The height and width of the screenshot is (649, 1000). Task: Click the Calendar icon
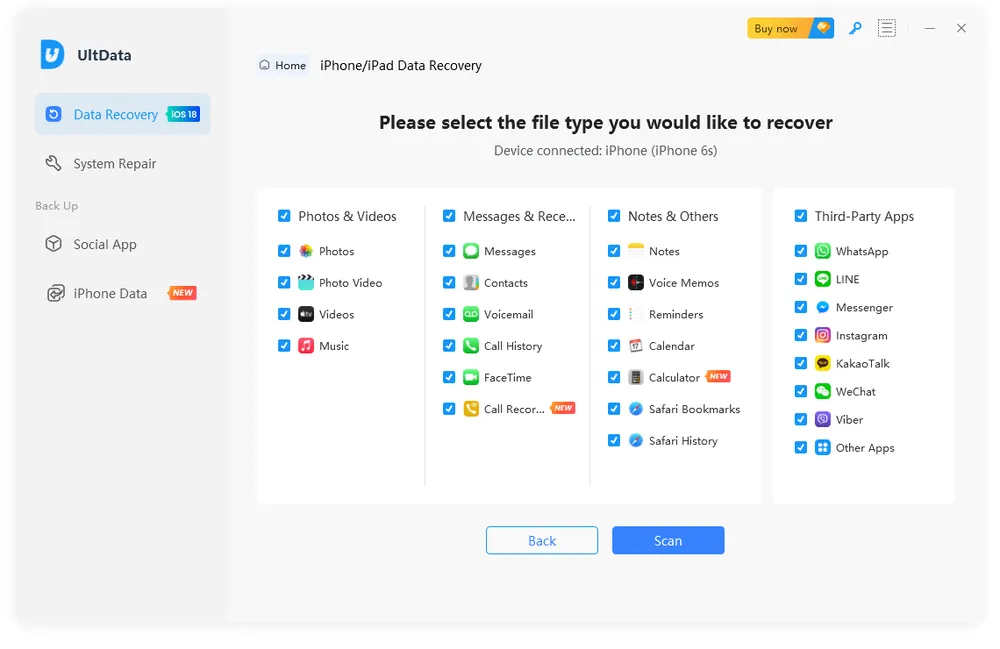636,346
